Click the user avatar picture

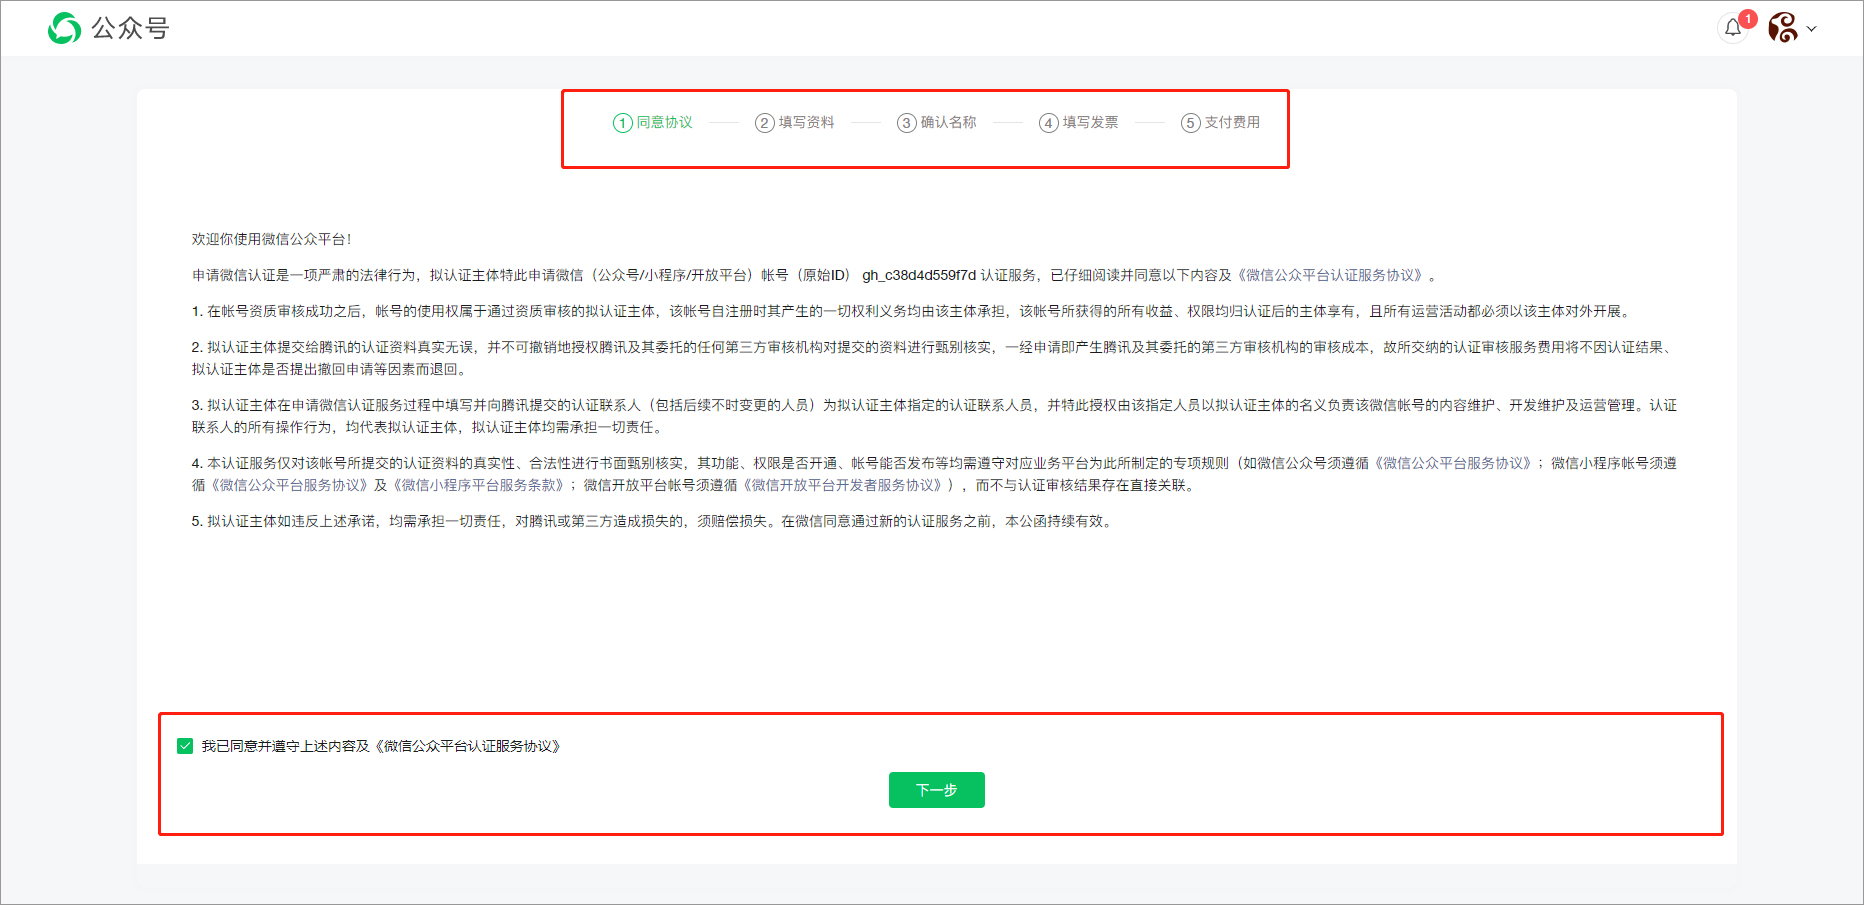(x=1782, y=28)
